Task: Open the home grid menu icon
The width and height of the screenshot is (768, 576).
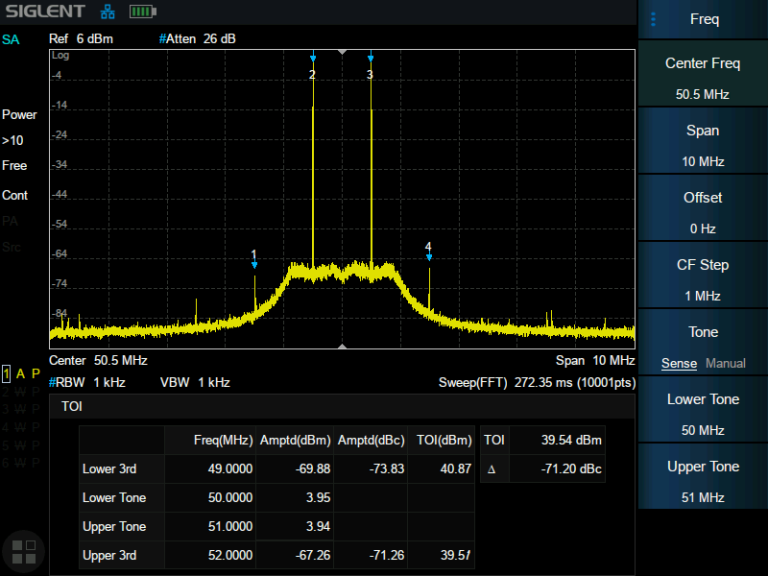Action: [x=24, y=552]
